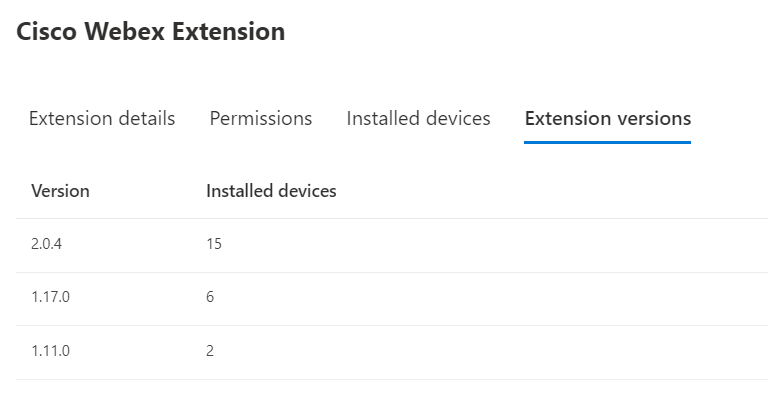Click empty space in the 1.11.0 row
Viewport: 768px width, 411px height.
tap(500, 351)
